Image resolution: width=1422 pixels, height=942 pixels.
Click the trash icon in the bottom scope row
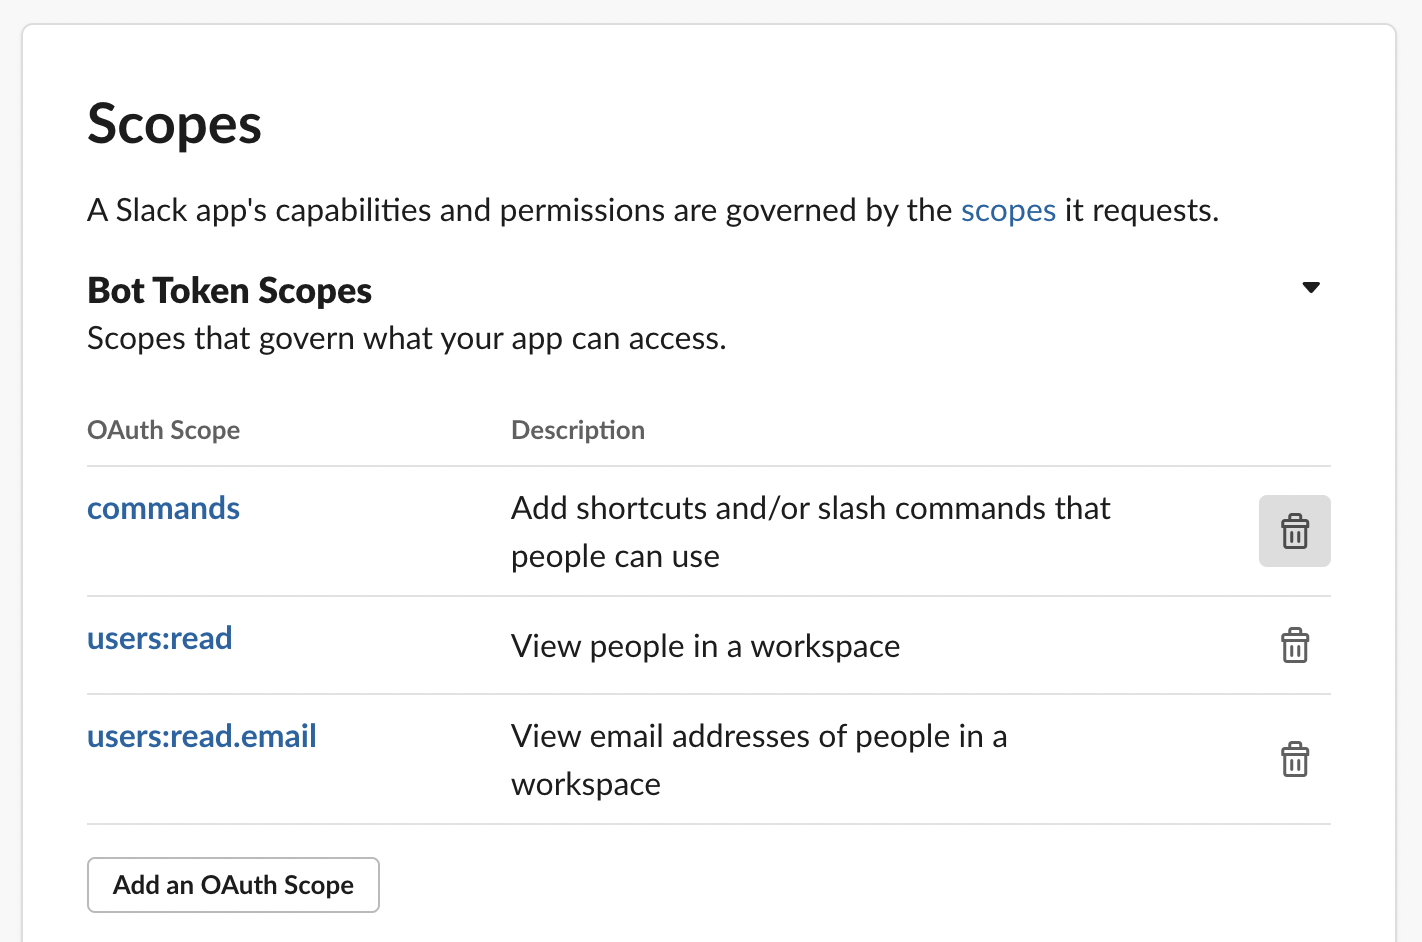[x=1295, y=760]
